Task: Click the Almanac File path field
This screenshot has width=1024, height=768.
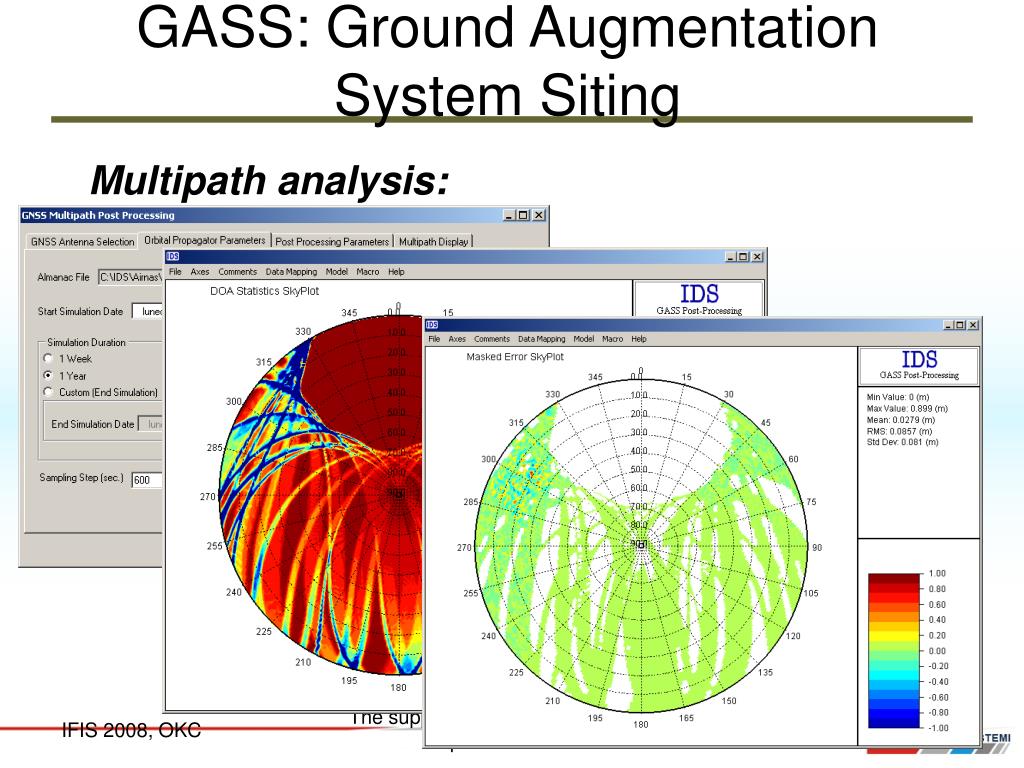Action: coord(130,277)
